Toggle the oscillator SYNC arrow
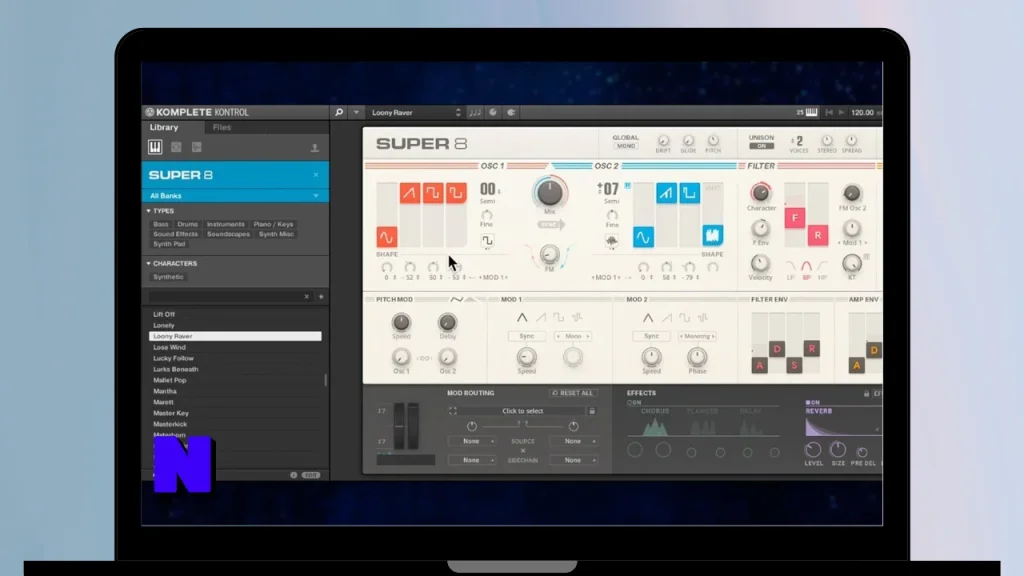 click(551, 225)
